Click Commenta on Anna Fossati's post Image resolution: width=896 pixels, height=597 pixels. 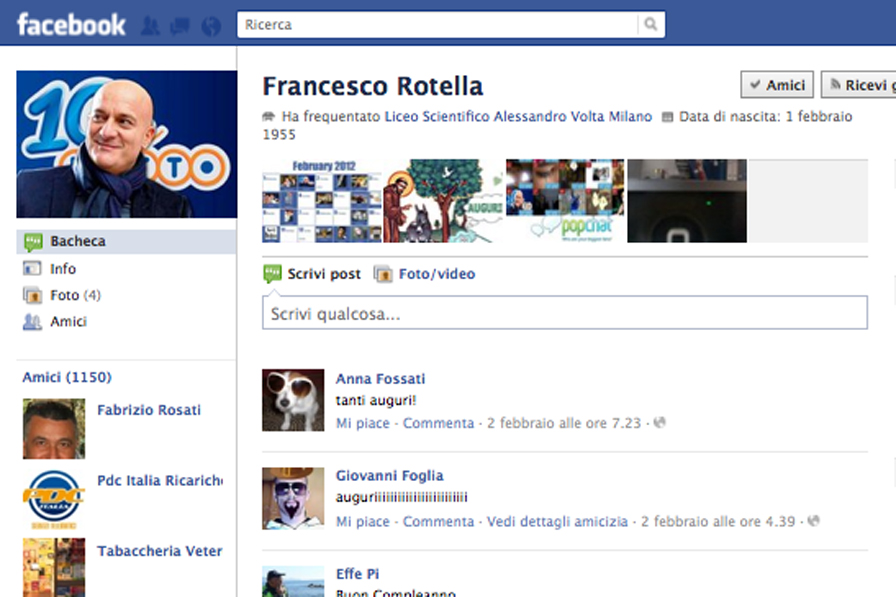(438, 423)
